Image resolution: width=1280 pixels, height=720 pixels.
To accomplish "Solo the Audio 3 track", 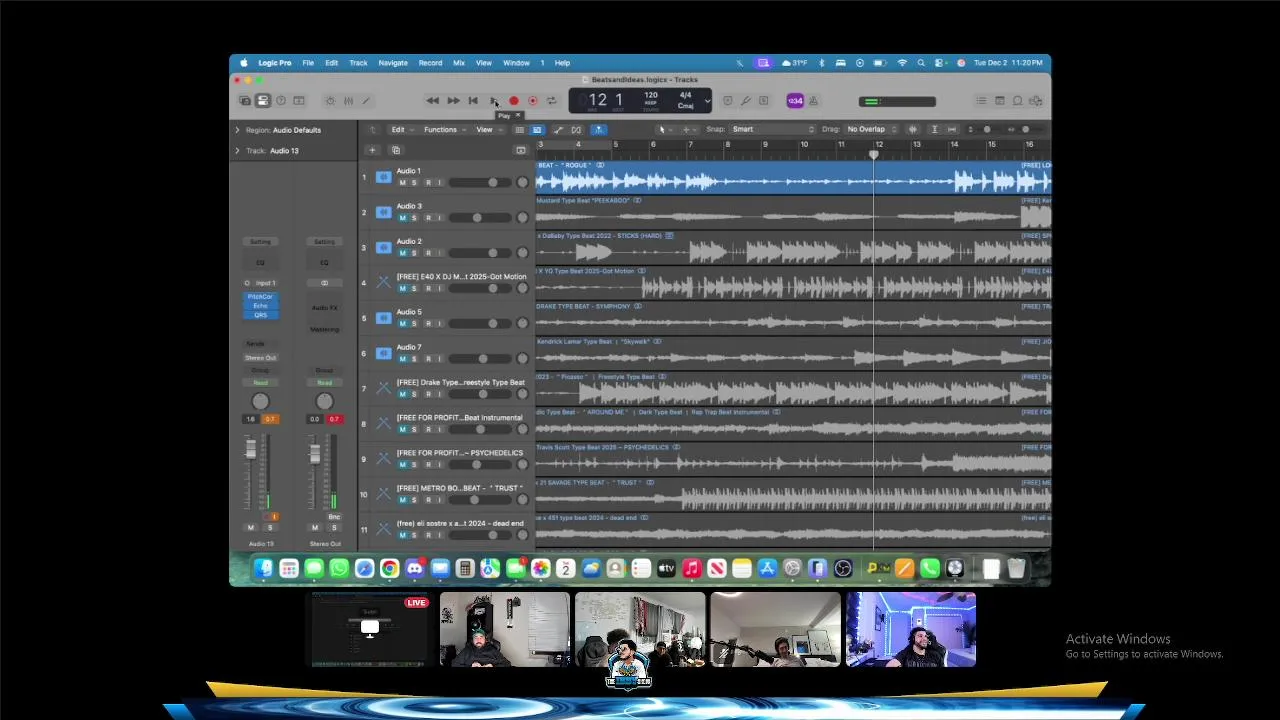I will coord(414,218).
